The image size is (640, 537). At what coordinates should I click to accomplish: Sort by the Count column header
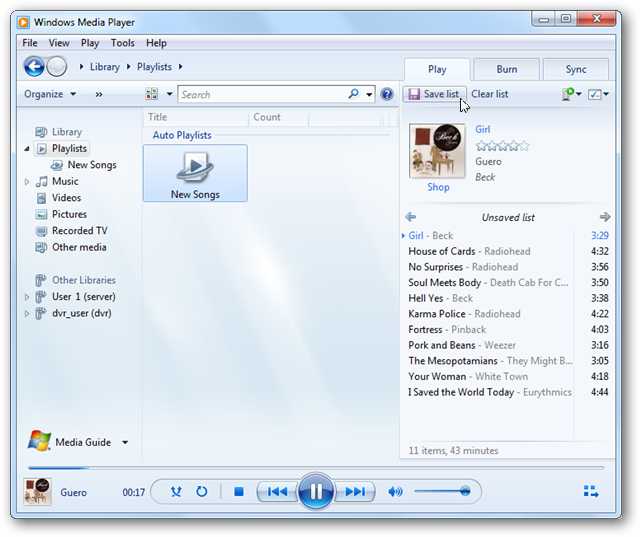[279, 117]
